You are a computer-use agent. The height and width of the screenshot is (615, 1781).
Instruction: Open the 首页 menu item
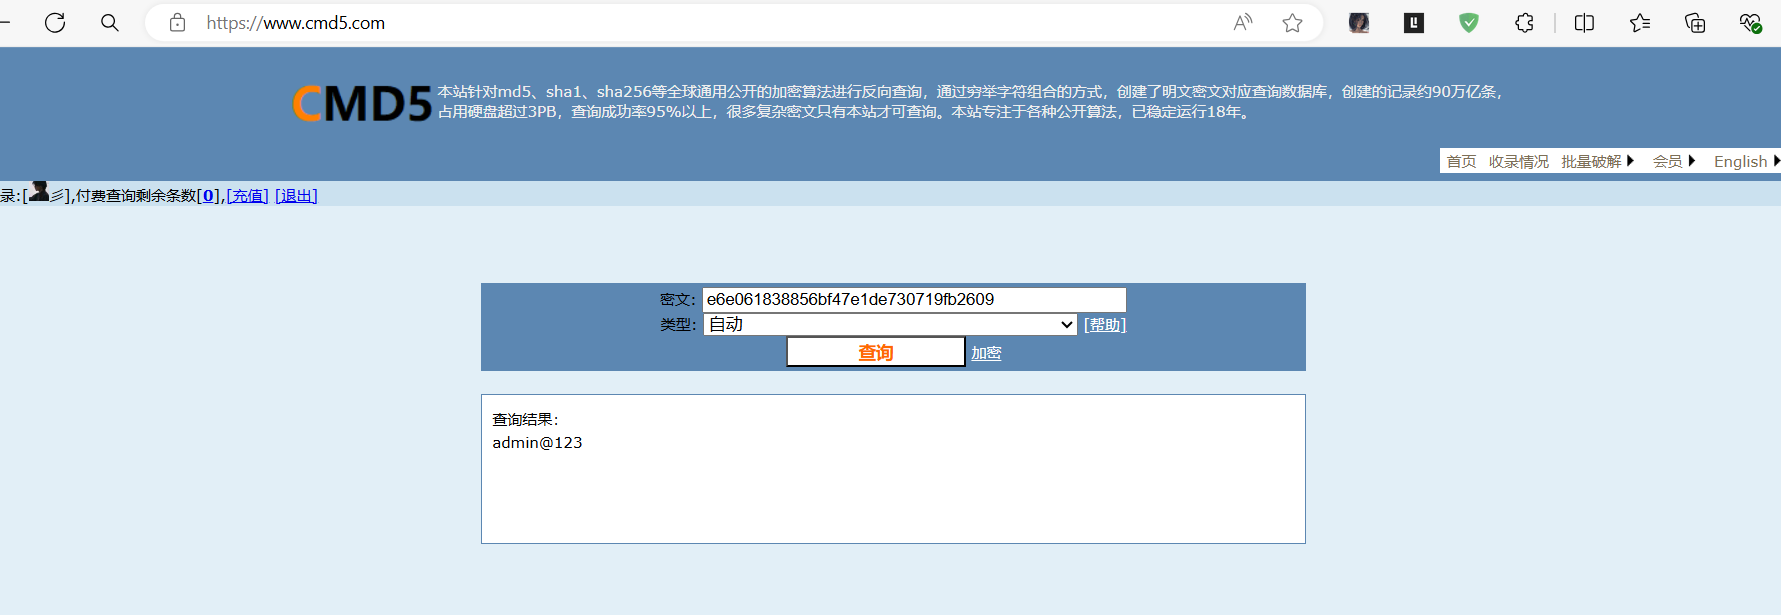click(x=1461, y=161)
